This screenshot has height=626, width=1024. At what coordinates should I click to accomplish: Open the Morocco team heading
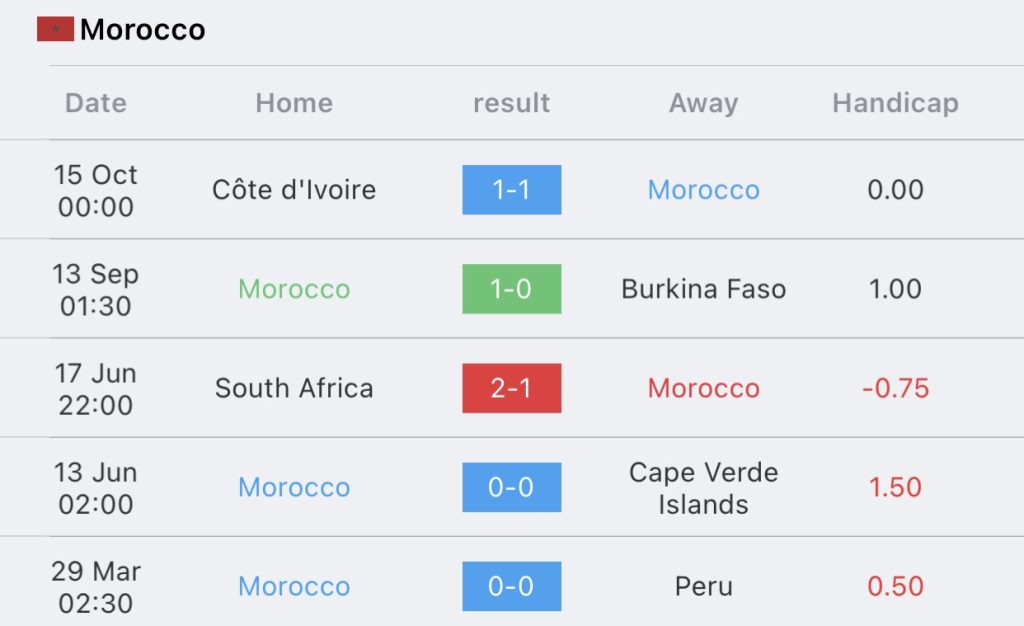[142, 29]
